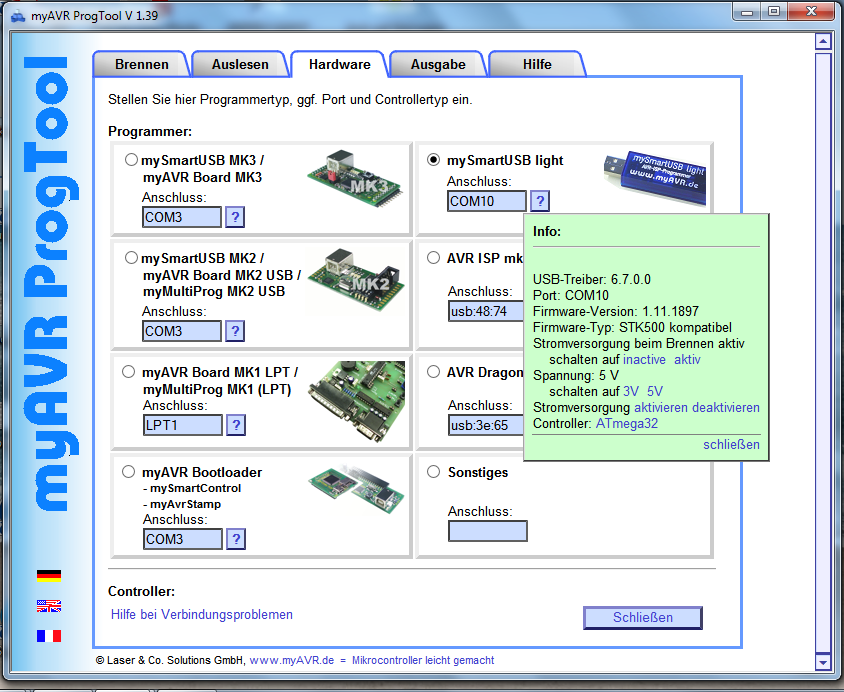Select the Hardware tab
The image size is (844, 692).
click(x=340, y=65)
